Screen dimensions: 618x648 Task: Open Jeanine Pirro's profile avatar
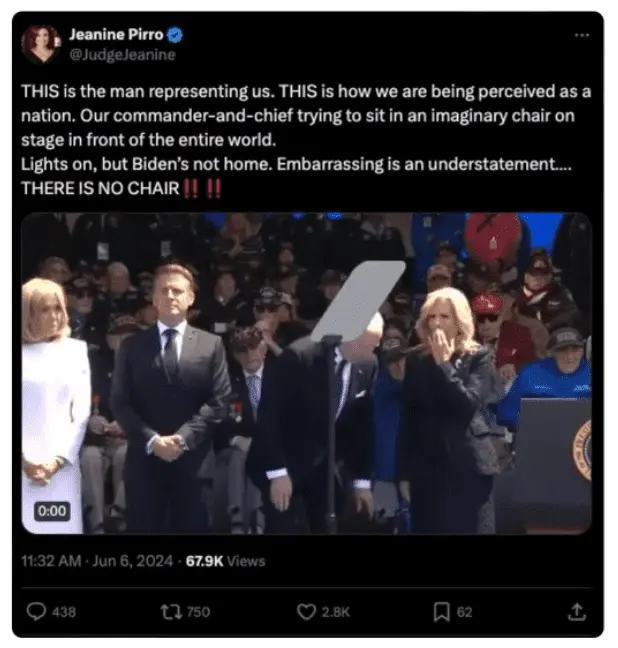41,44
